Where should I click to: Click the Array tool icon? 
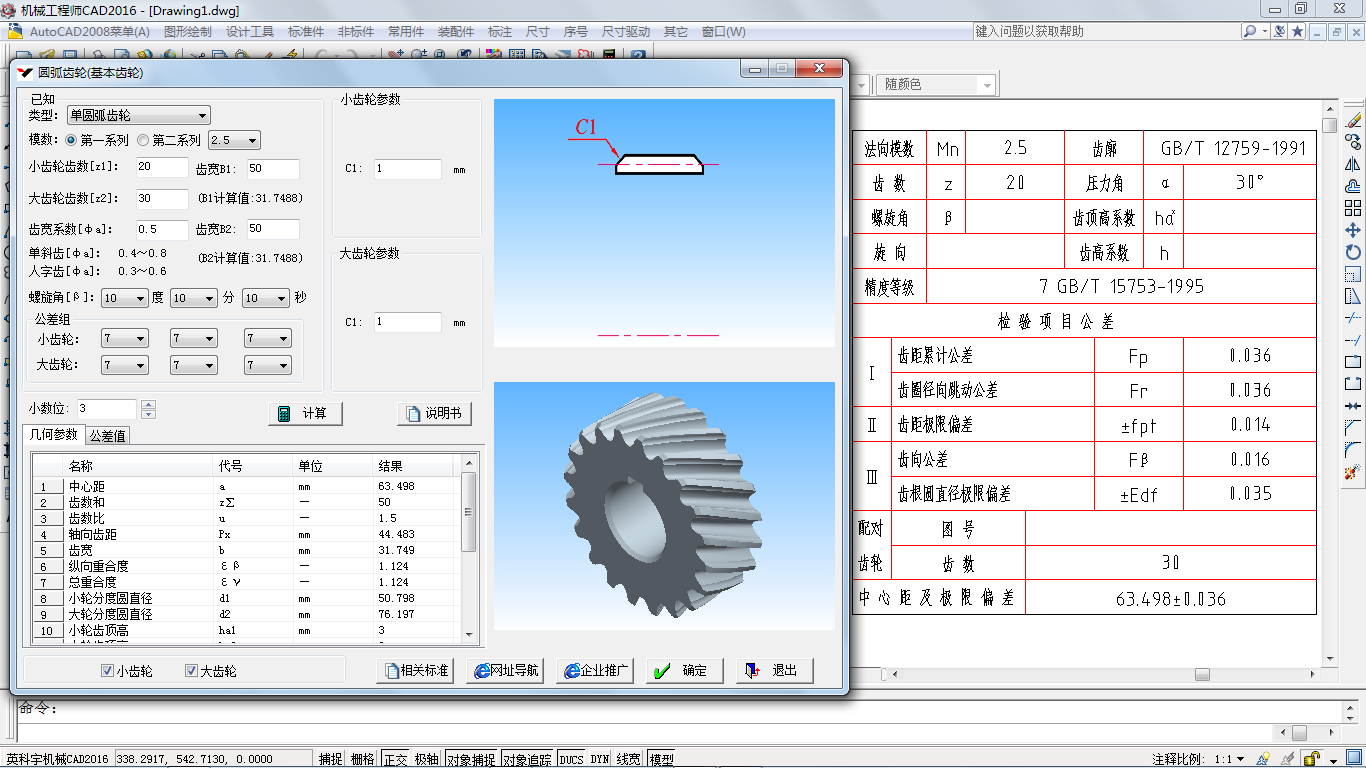tap(1354, 208)
